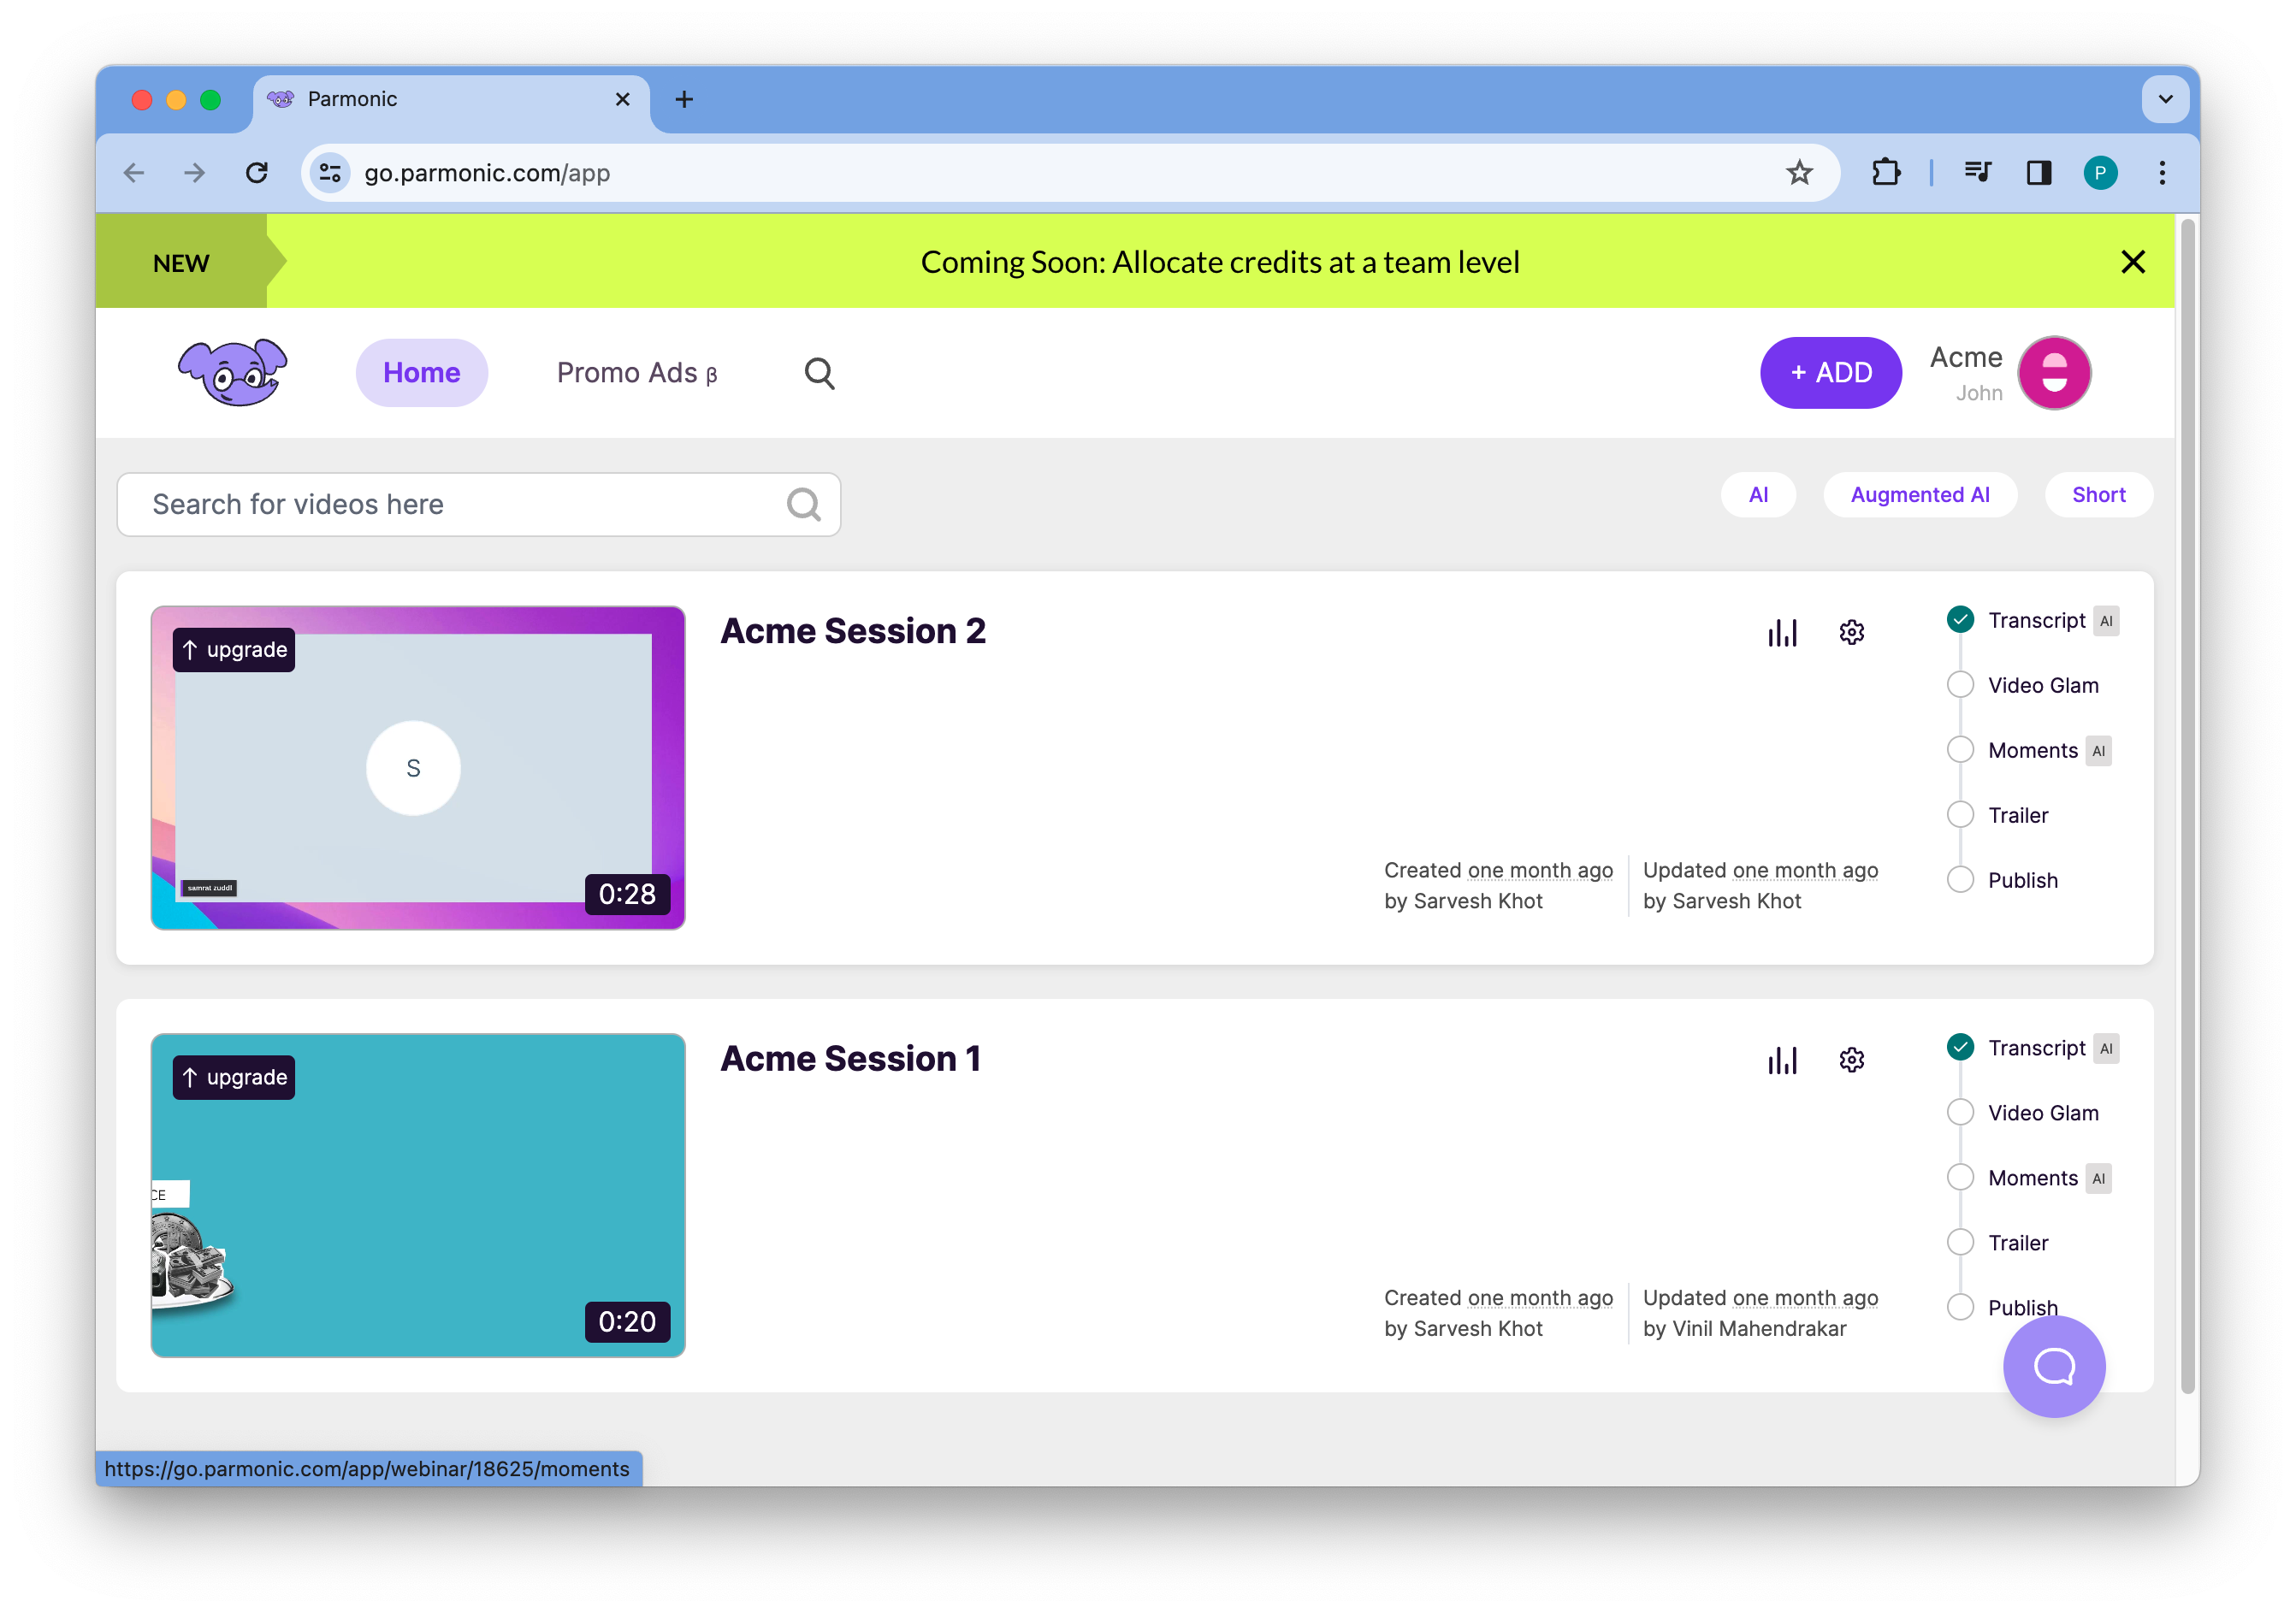Click the search magnifier in navigation bar
Screen dimensions: 2296x1613
[819, 373]
